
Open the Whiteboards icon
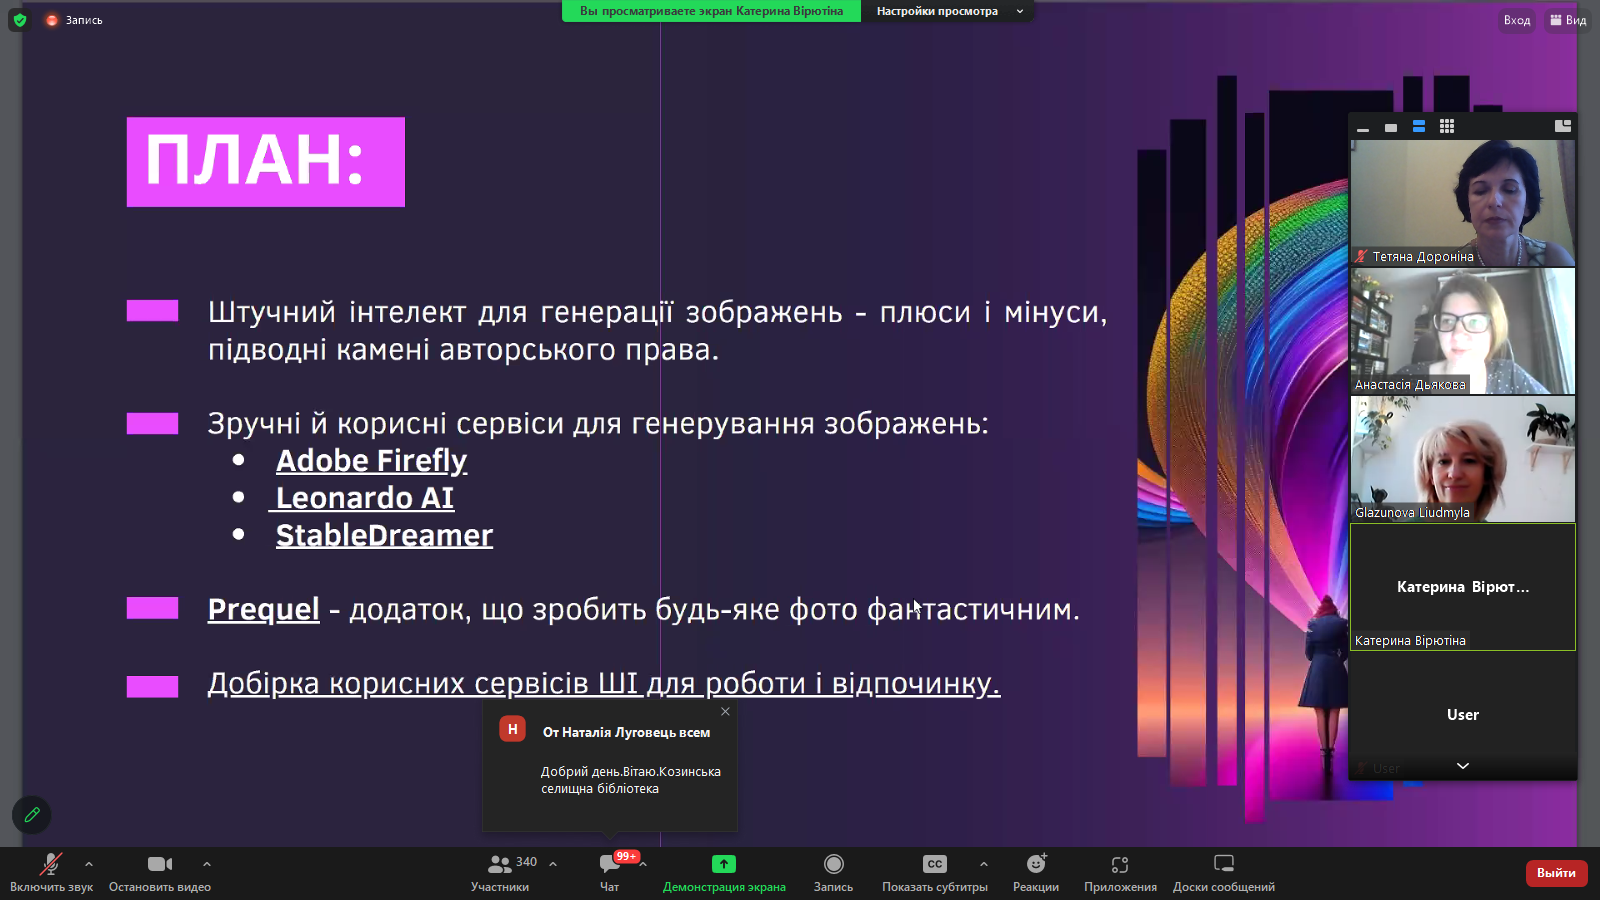pos(1223,864)
